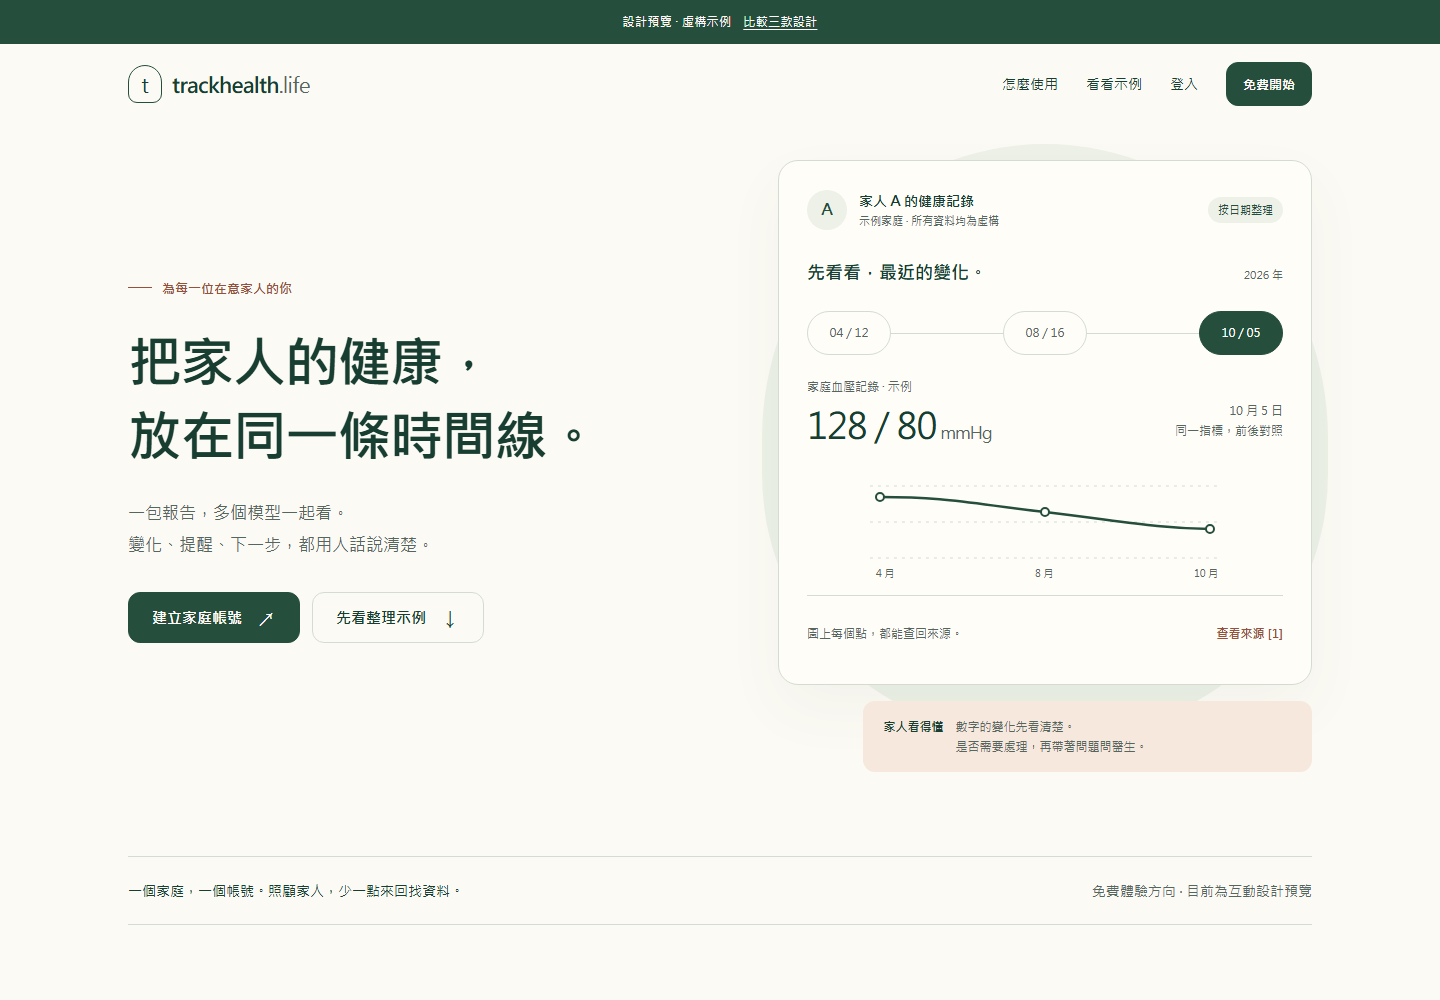Click the diagonal arrow icon on 建立家庭帳號

pos(266,619)
